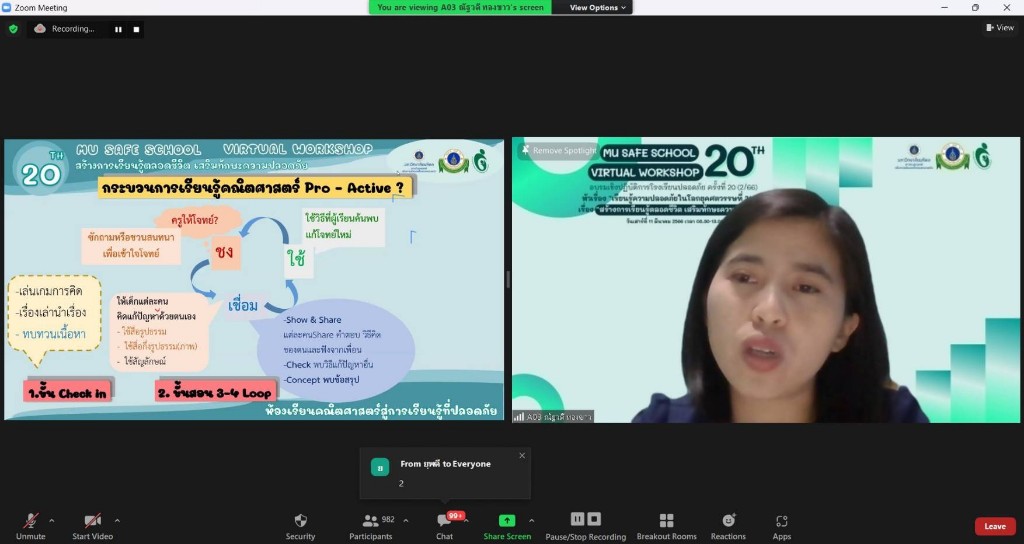Click the chat badge showing 99+
1024x544 pixels.
click(456, 516)
